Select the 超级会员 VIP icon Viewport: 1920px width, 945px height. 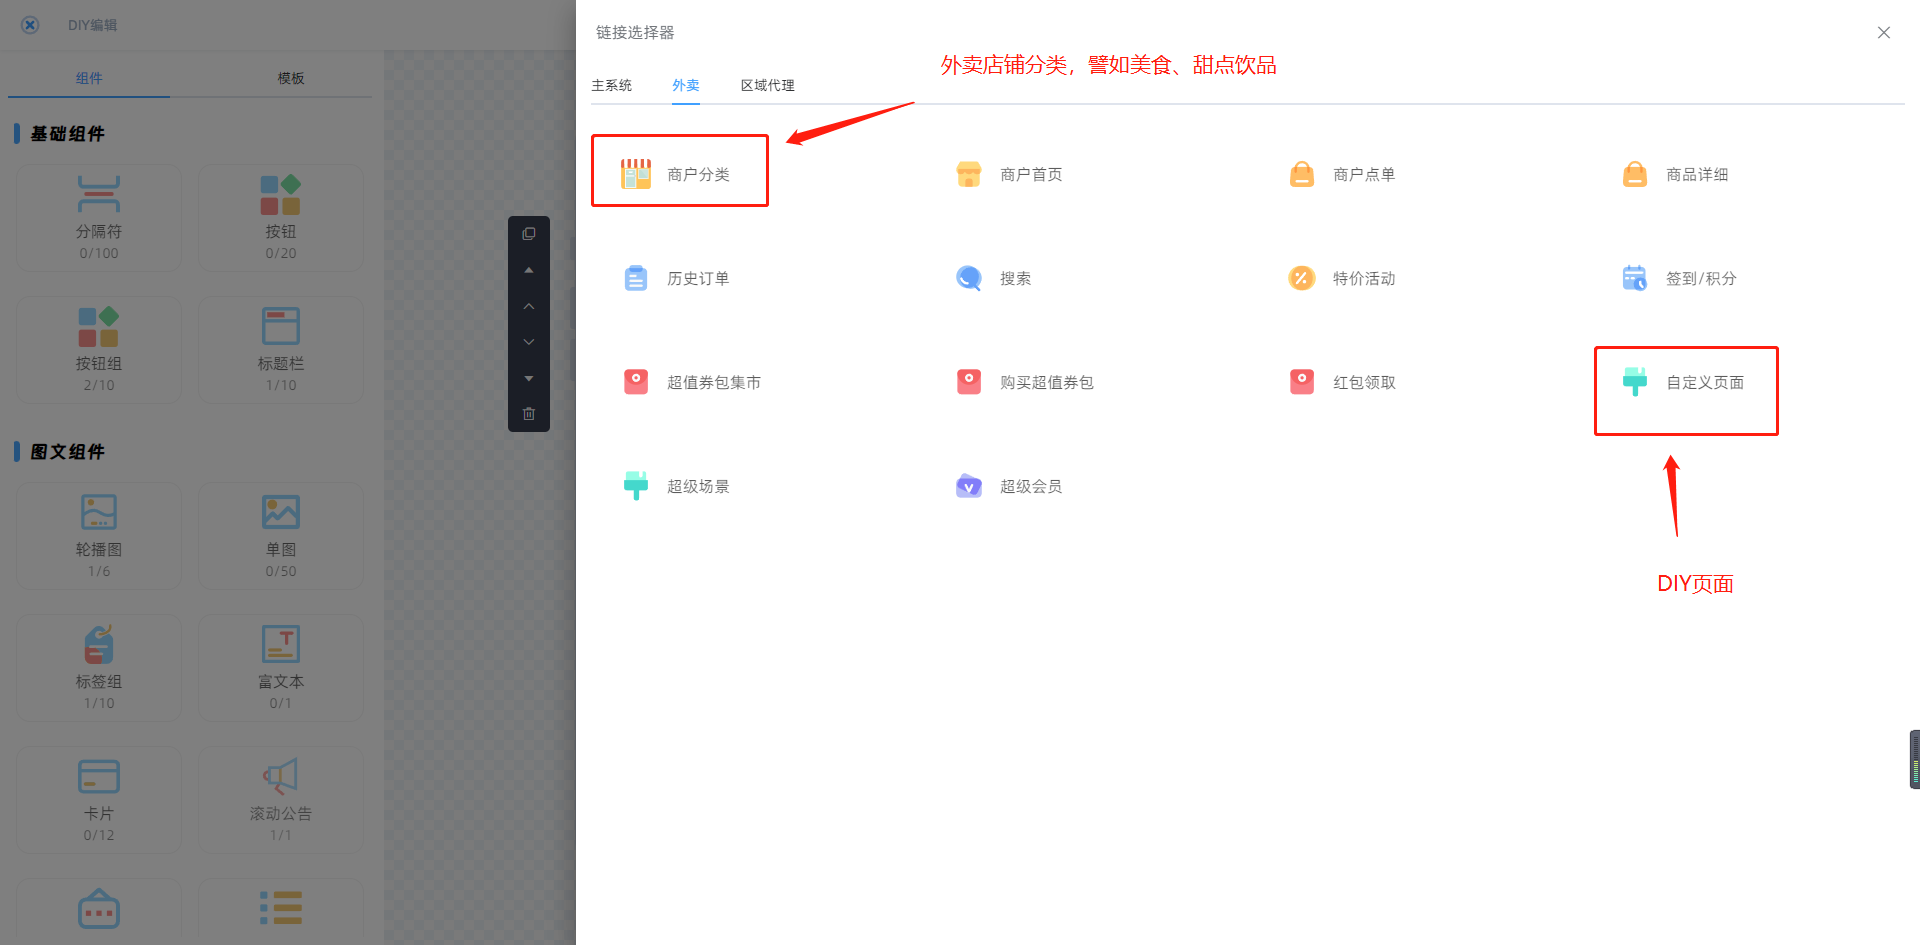pos(968,486)
